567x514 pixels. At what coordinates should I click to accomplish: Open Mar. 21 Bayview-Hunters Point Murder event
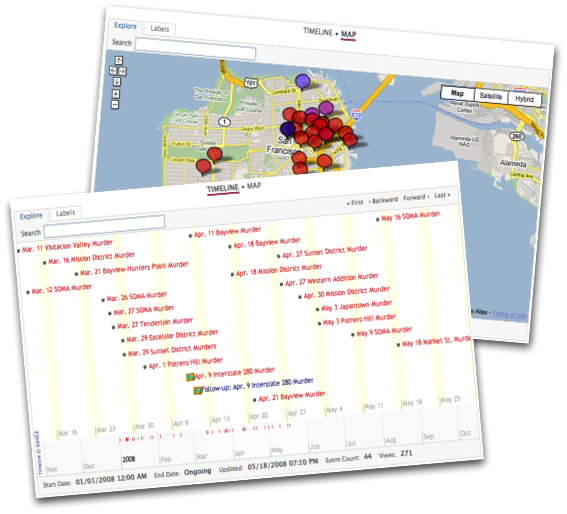coord(134,268)
